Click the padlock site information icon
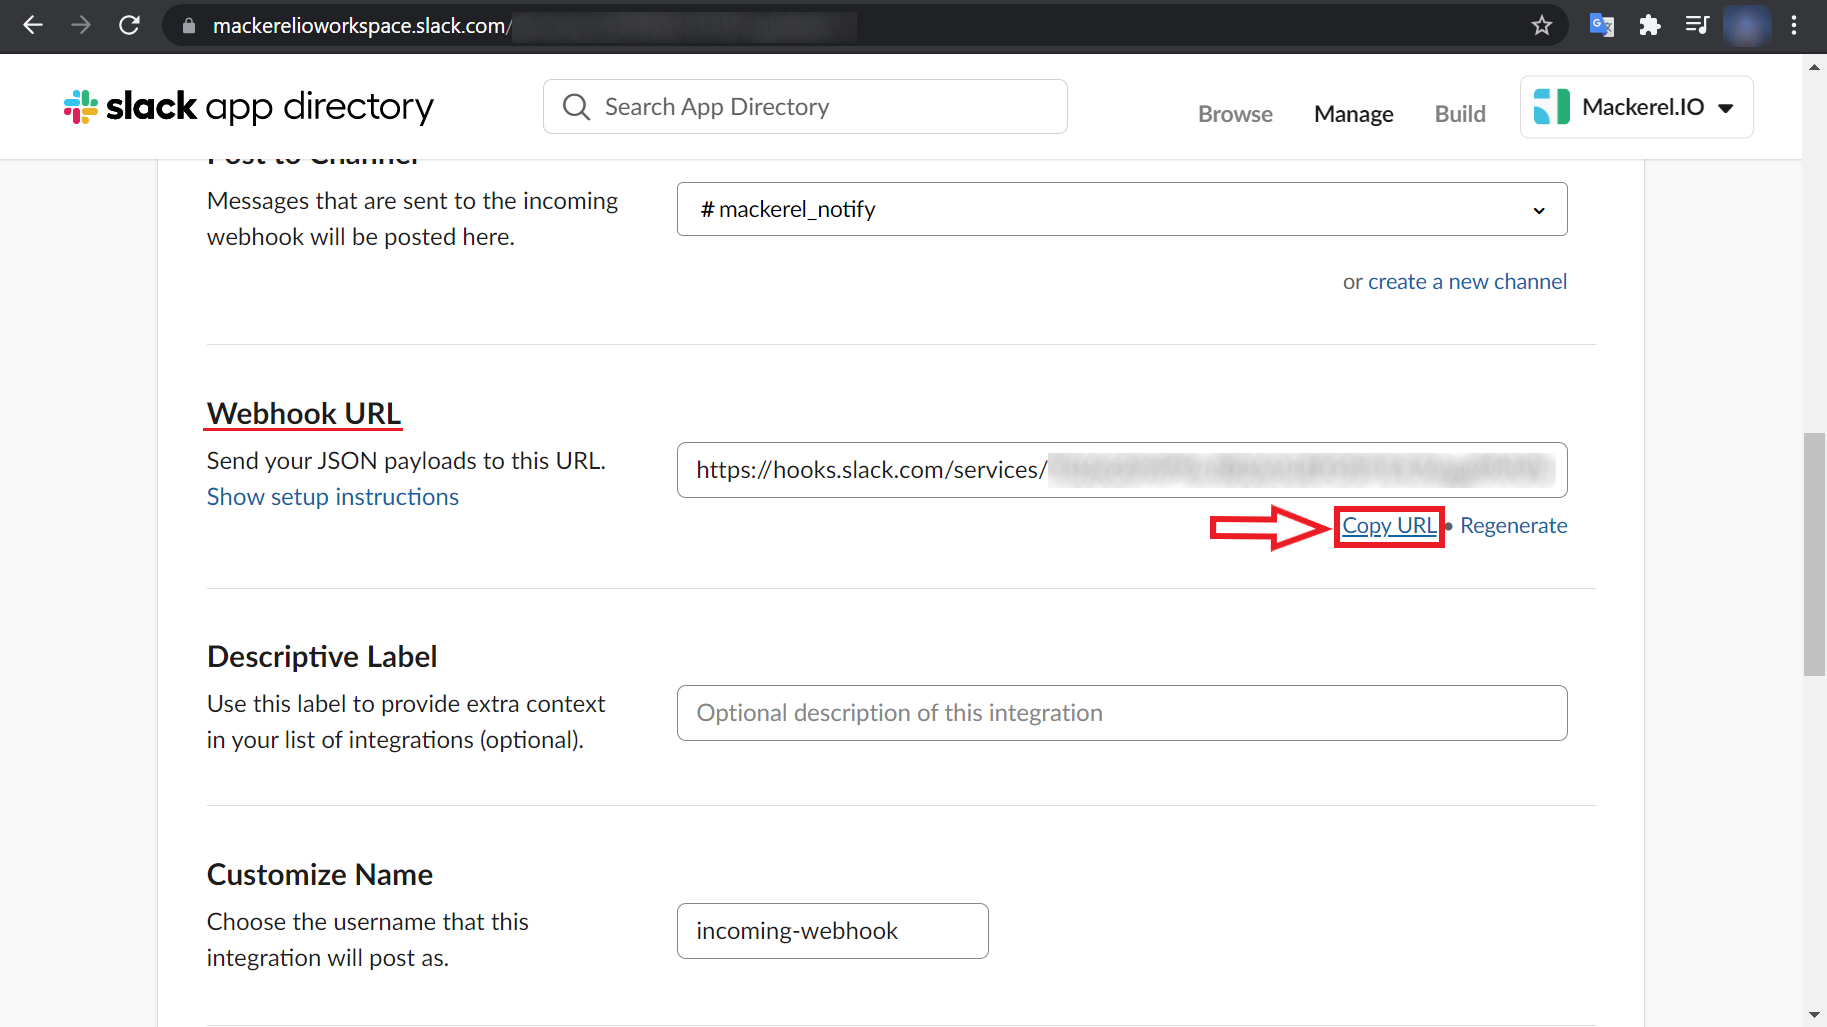Viewport: 1827px width, 1027px height. (x=187, y=25)
